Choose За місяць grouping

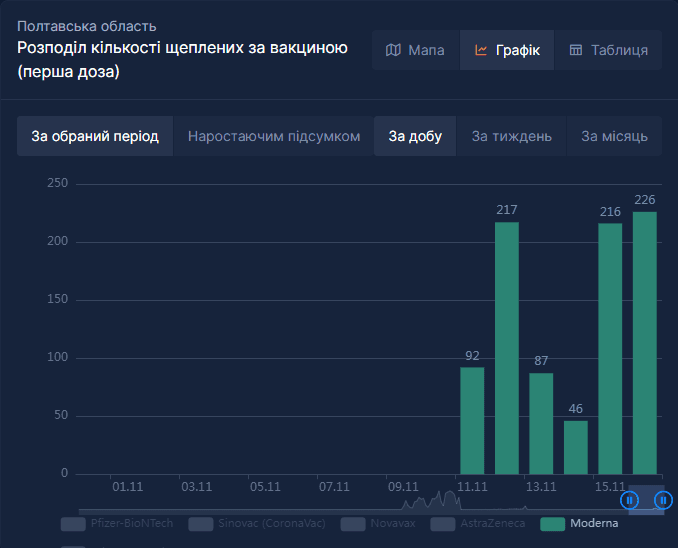tap(614, 136)
